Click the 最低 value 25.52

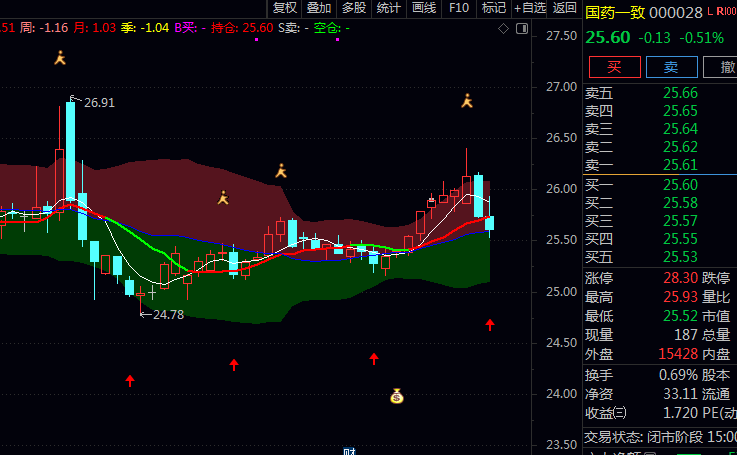point(680,316)
